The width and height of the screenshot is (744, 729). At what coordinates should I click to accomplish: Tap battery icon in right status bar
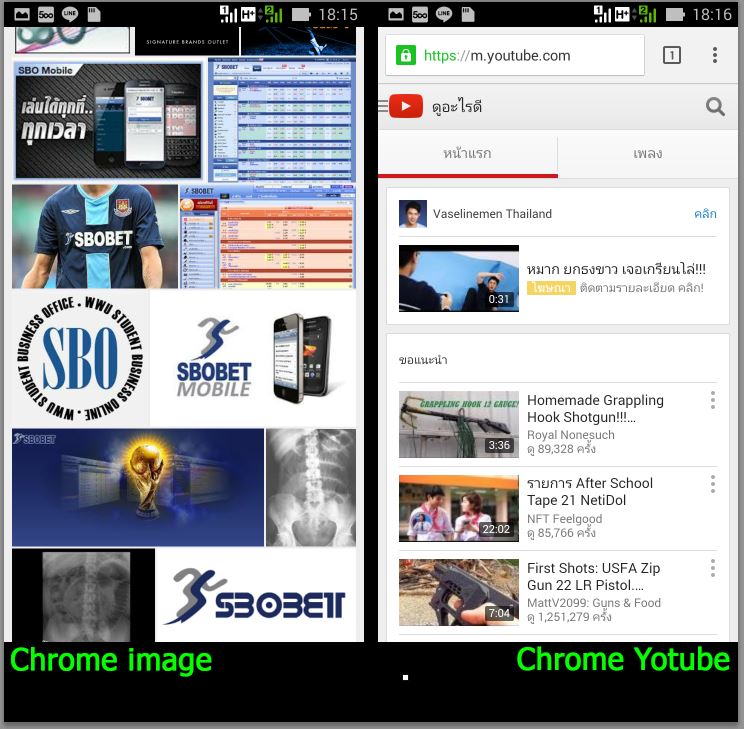click(x=674, y=15)
